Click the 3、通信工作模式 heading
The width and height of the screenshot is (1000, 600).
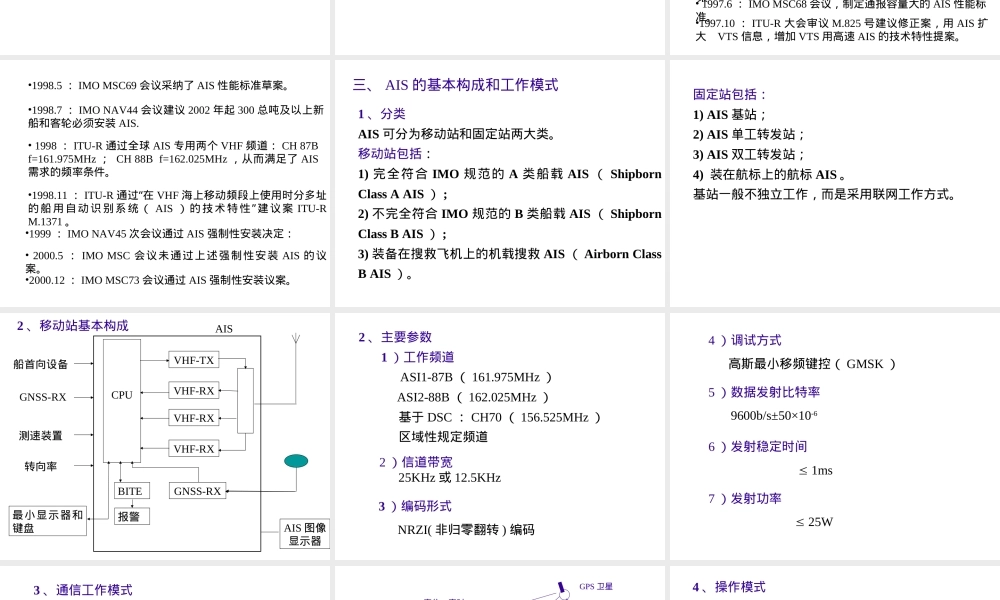coord(83,590)
